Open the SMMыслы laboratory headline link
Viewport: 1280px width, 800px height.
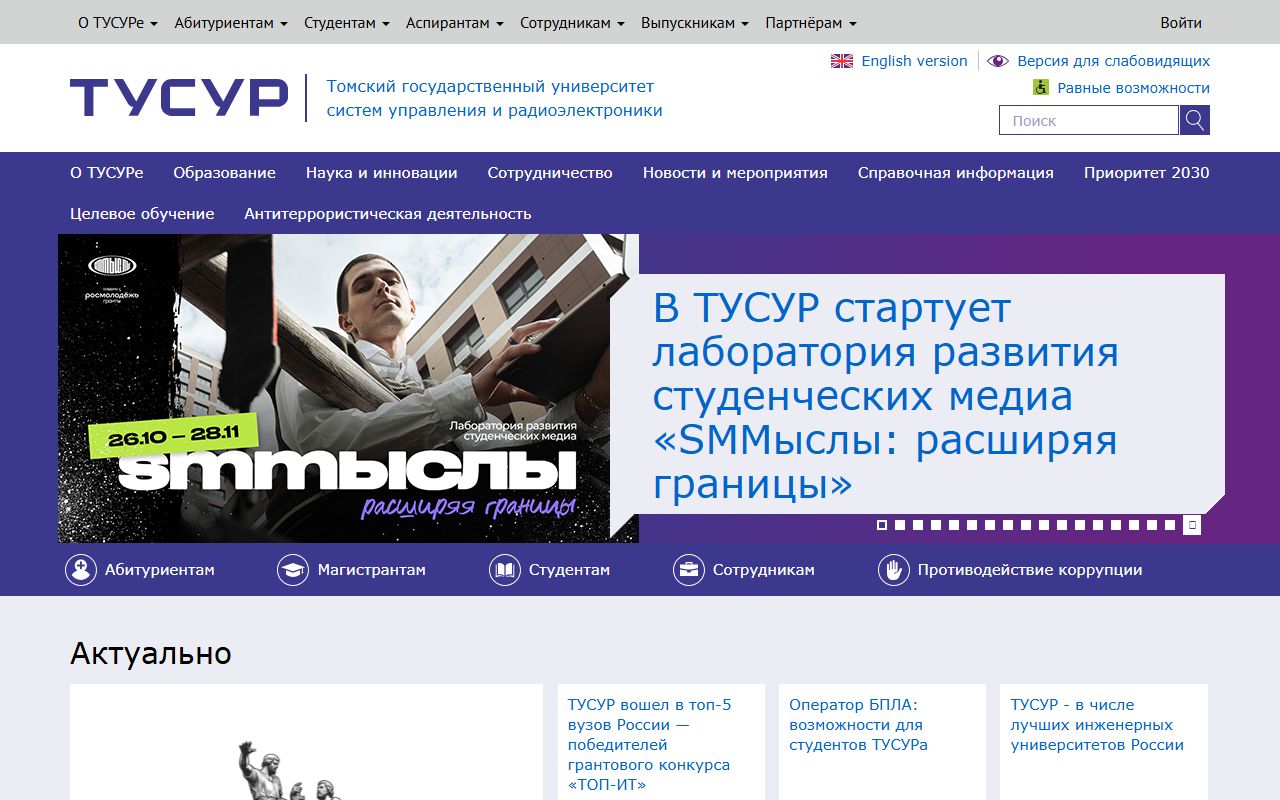885,396
